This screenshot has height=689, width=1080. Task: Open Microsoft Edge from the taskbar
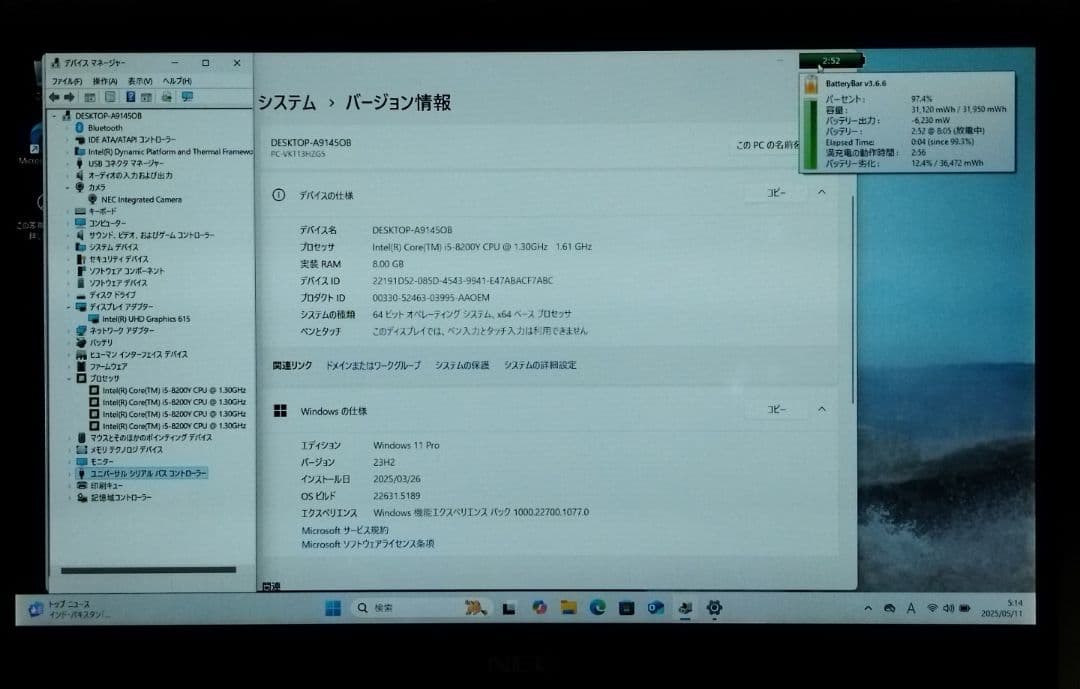click(597, 608)
